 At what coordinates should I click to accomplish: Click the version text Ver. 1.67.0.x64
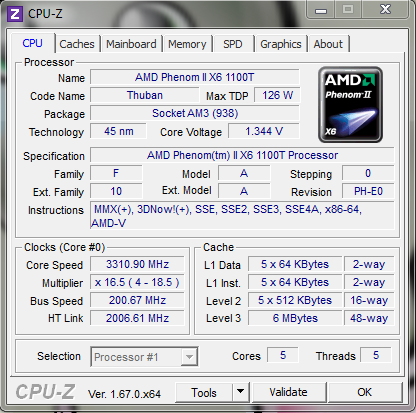(124, 394)
